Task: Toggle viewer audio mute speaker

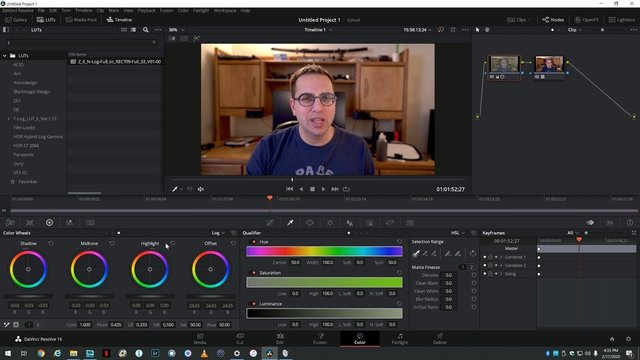Action: (201, 189)
